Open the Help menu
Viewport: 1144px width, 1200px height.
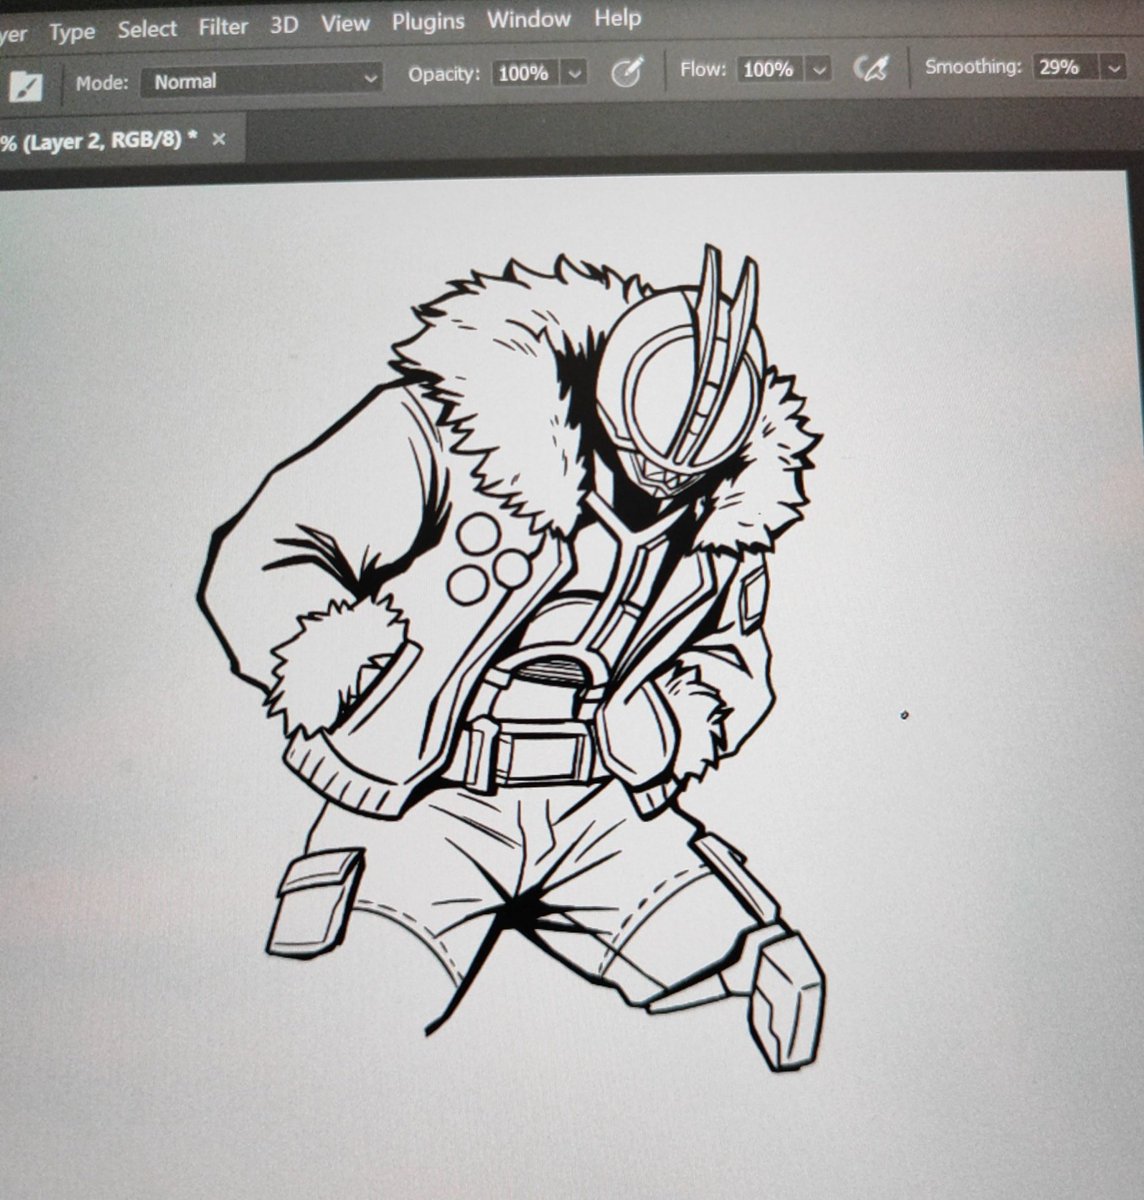coord(617,17)
